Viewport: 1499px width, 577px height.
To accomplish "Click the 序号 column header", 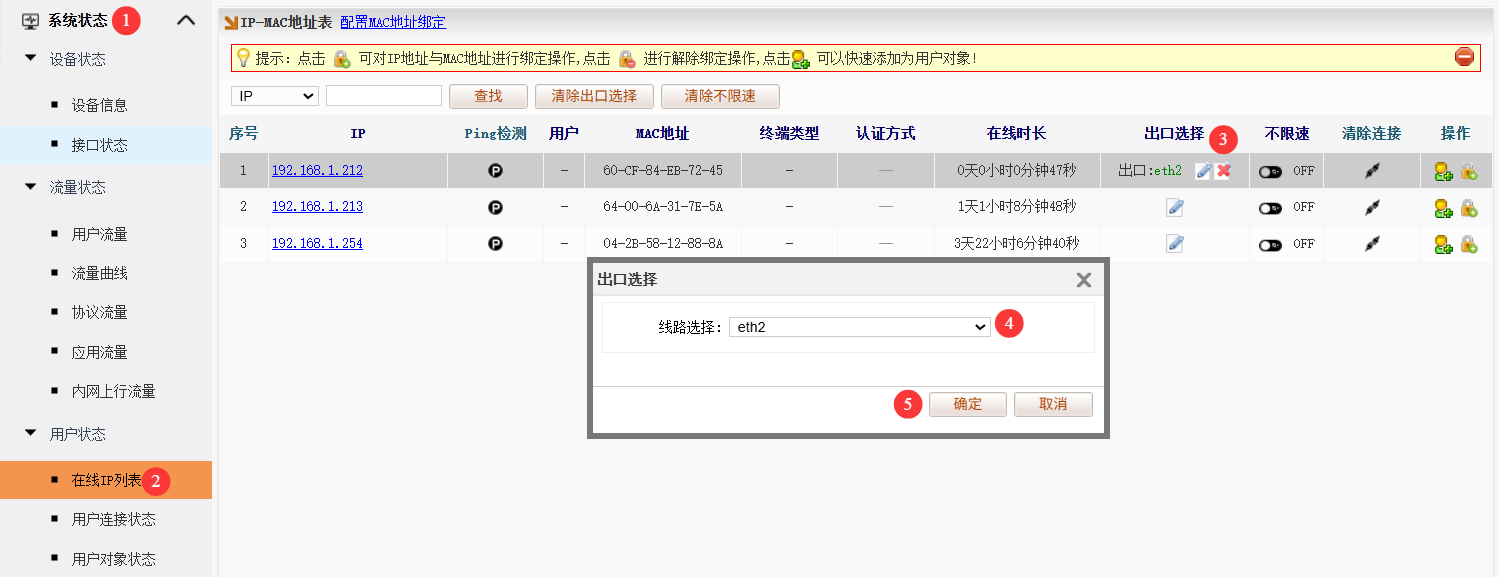I will point(243,133).
